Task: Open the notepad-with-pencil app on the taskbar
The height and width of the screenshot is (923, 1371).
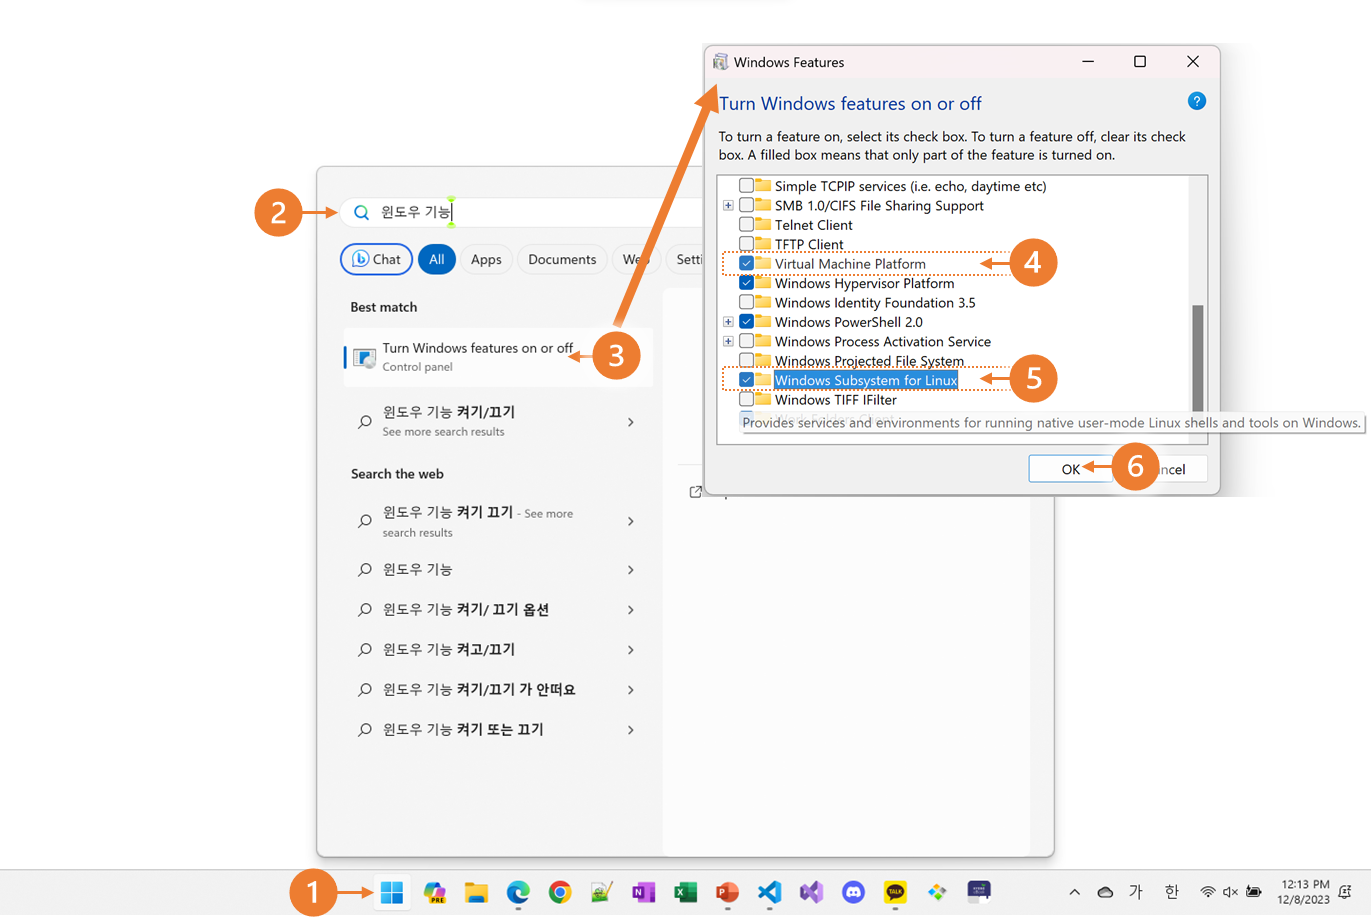Action: tap(601, 892)
